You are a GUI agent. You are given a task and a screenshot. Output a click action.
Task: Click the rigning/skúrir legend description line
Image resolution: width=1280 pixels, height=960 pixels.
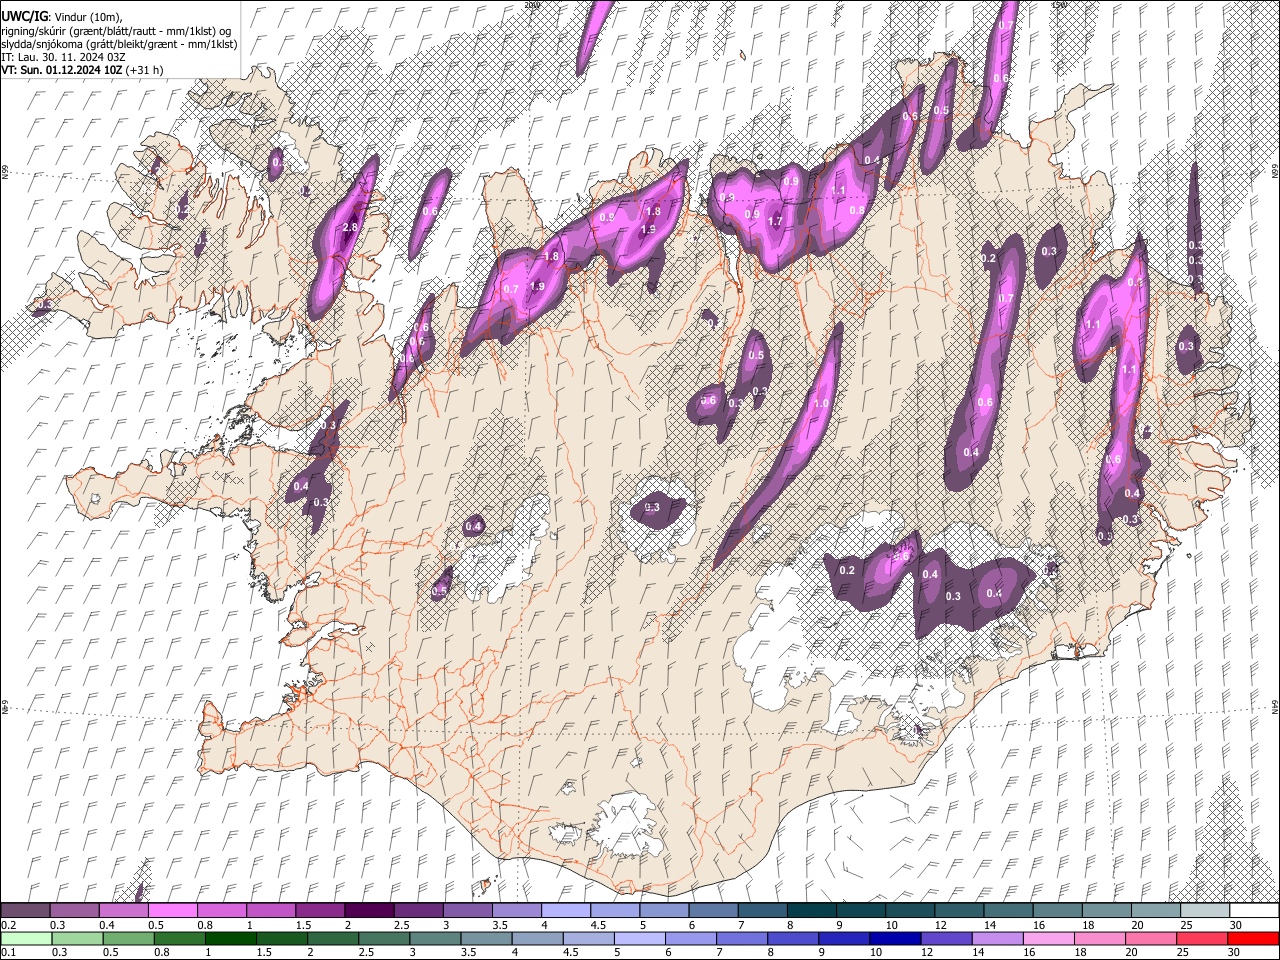pos(116,30)
